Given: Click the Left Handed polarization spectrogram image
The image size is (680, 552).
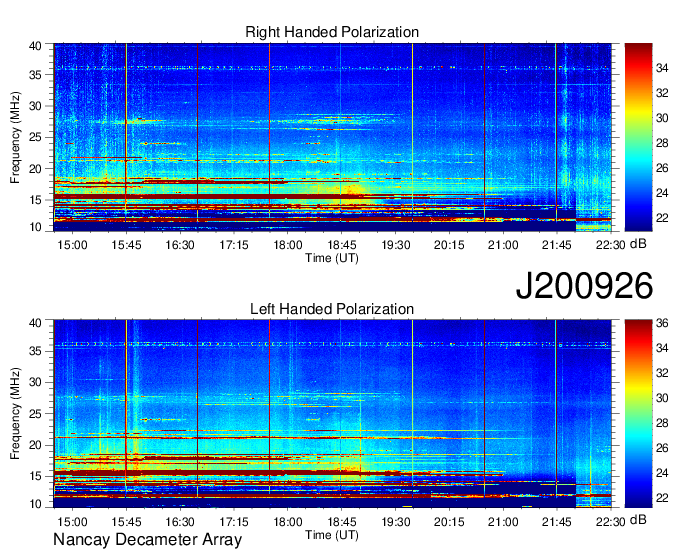Looking at the screenshot, I should pyautogui.click(x=333, y=414).
